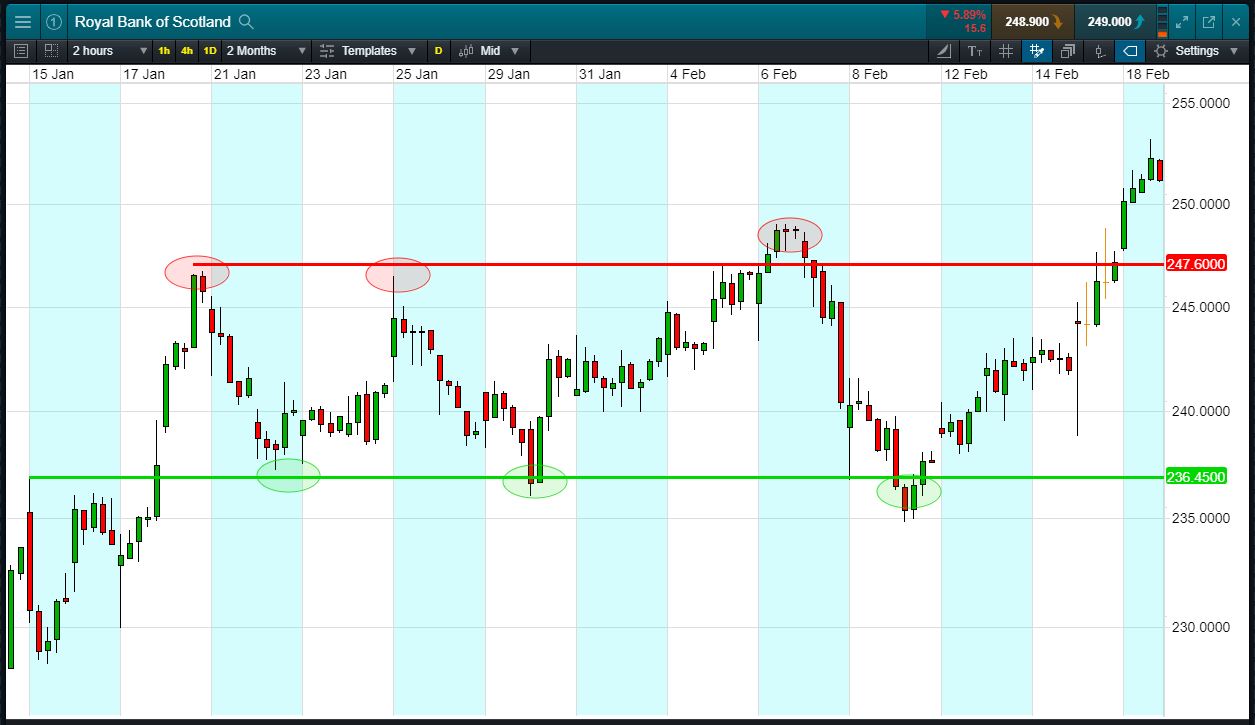Viewport: 1255px width, 725px height.
Task: Close the Royal Bank of Scotland chart
Action: pos(1235,21)
